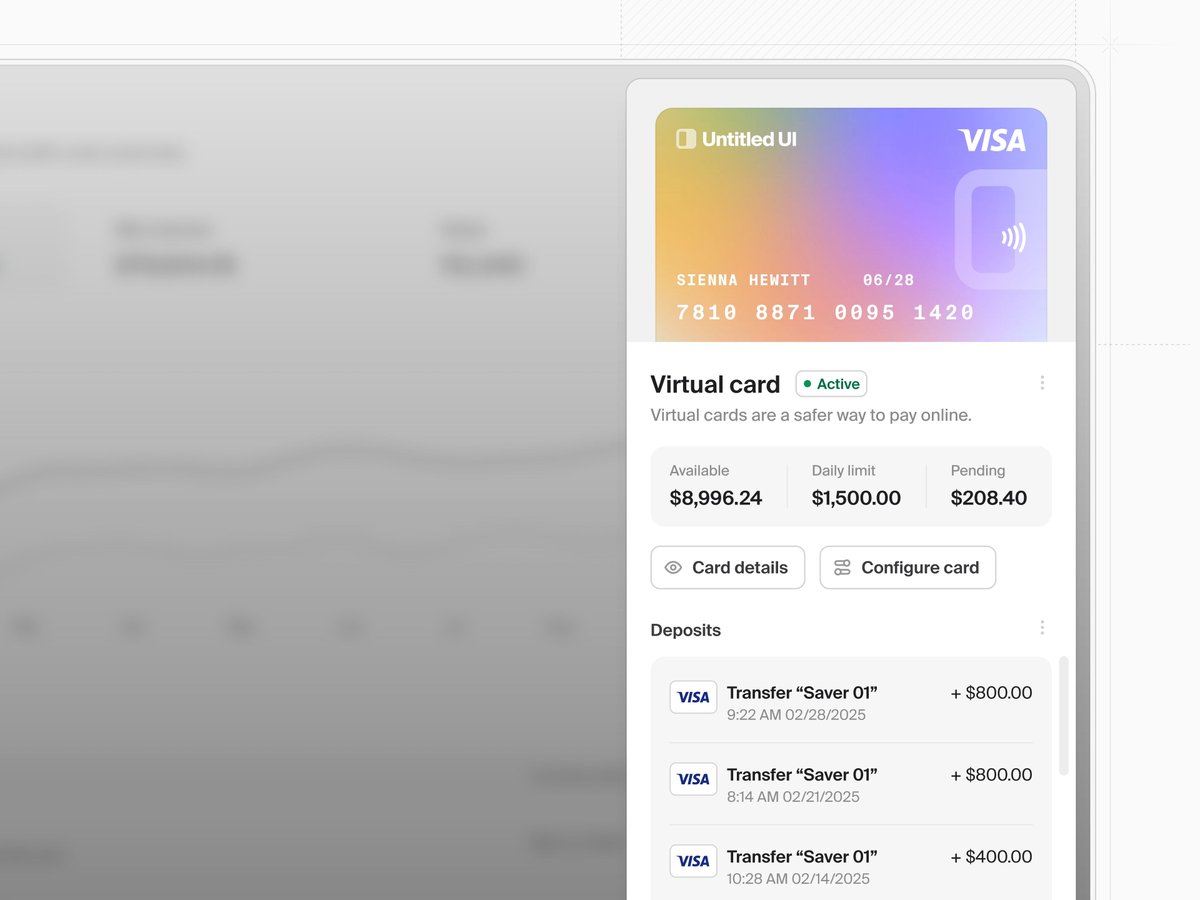Click the safer way to pay online description

point(811,415)
